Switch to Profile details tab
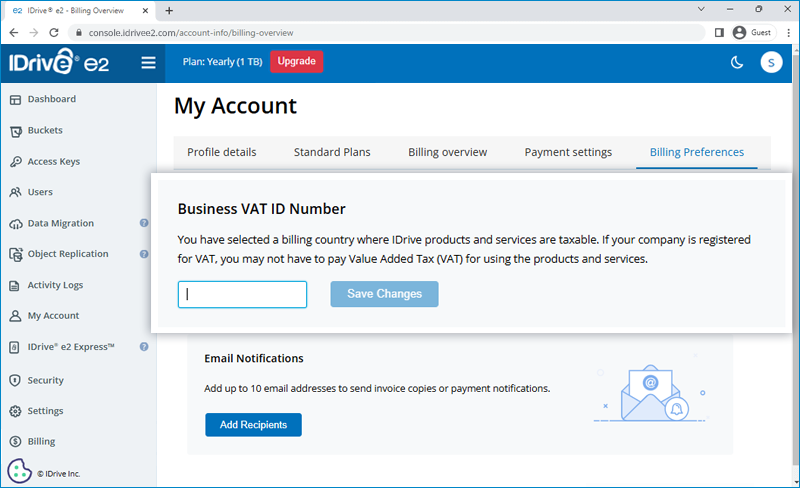800x488 pixels. click(221, 152)
